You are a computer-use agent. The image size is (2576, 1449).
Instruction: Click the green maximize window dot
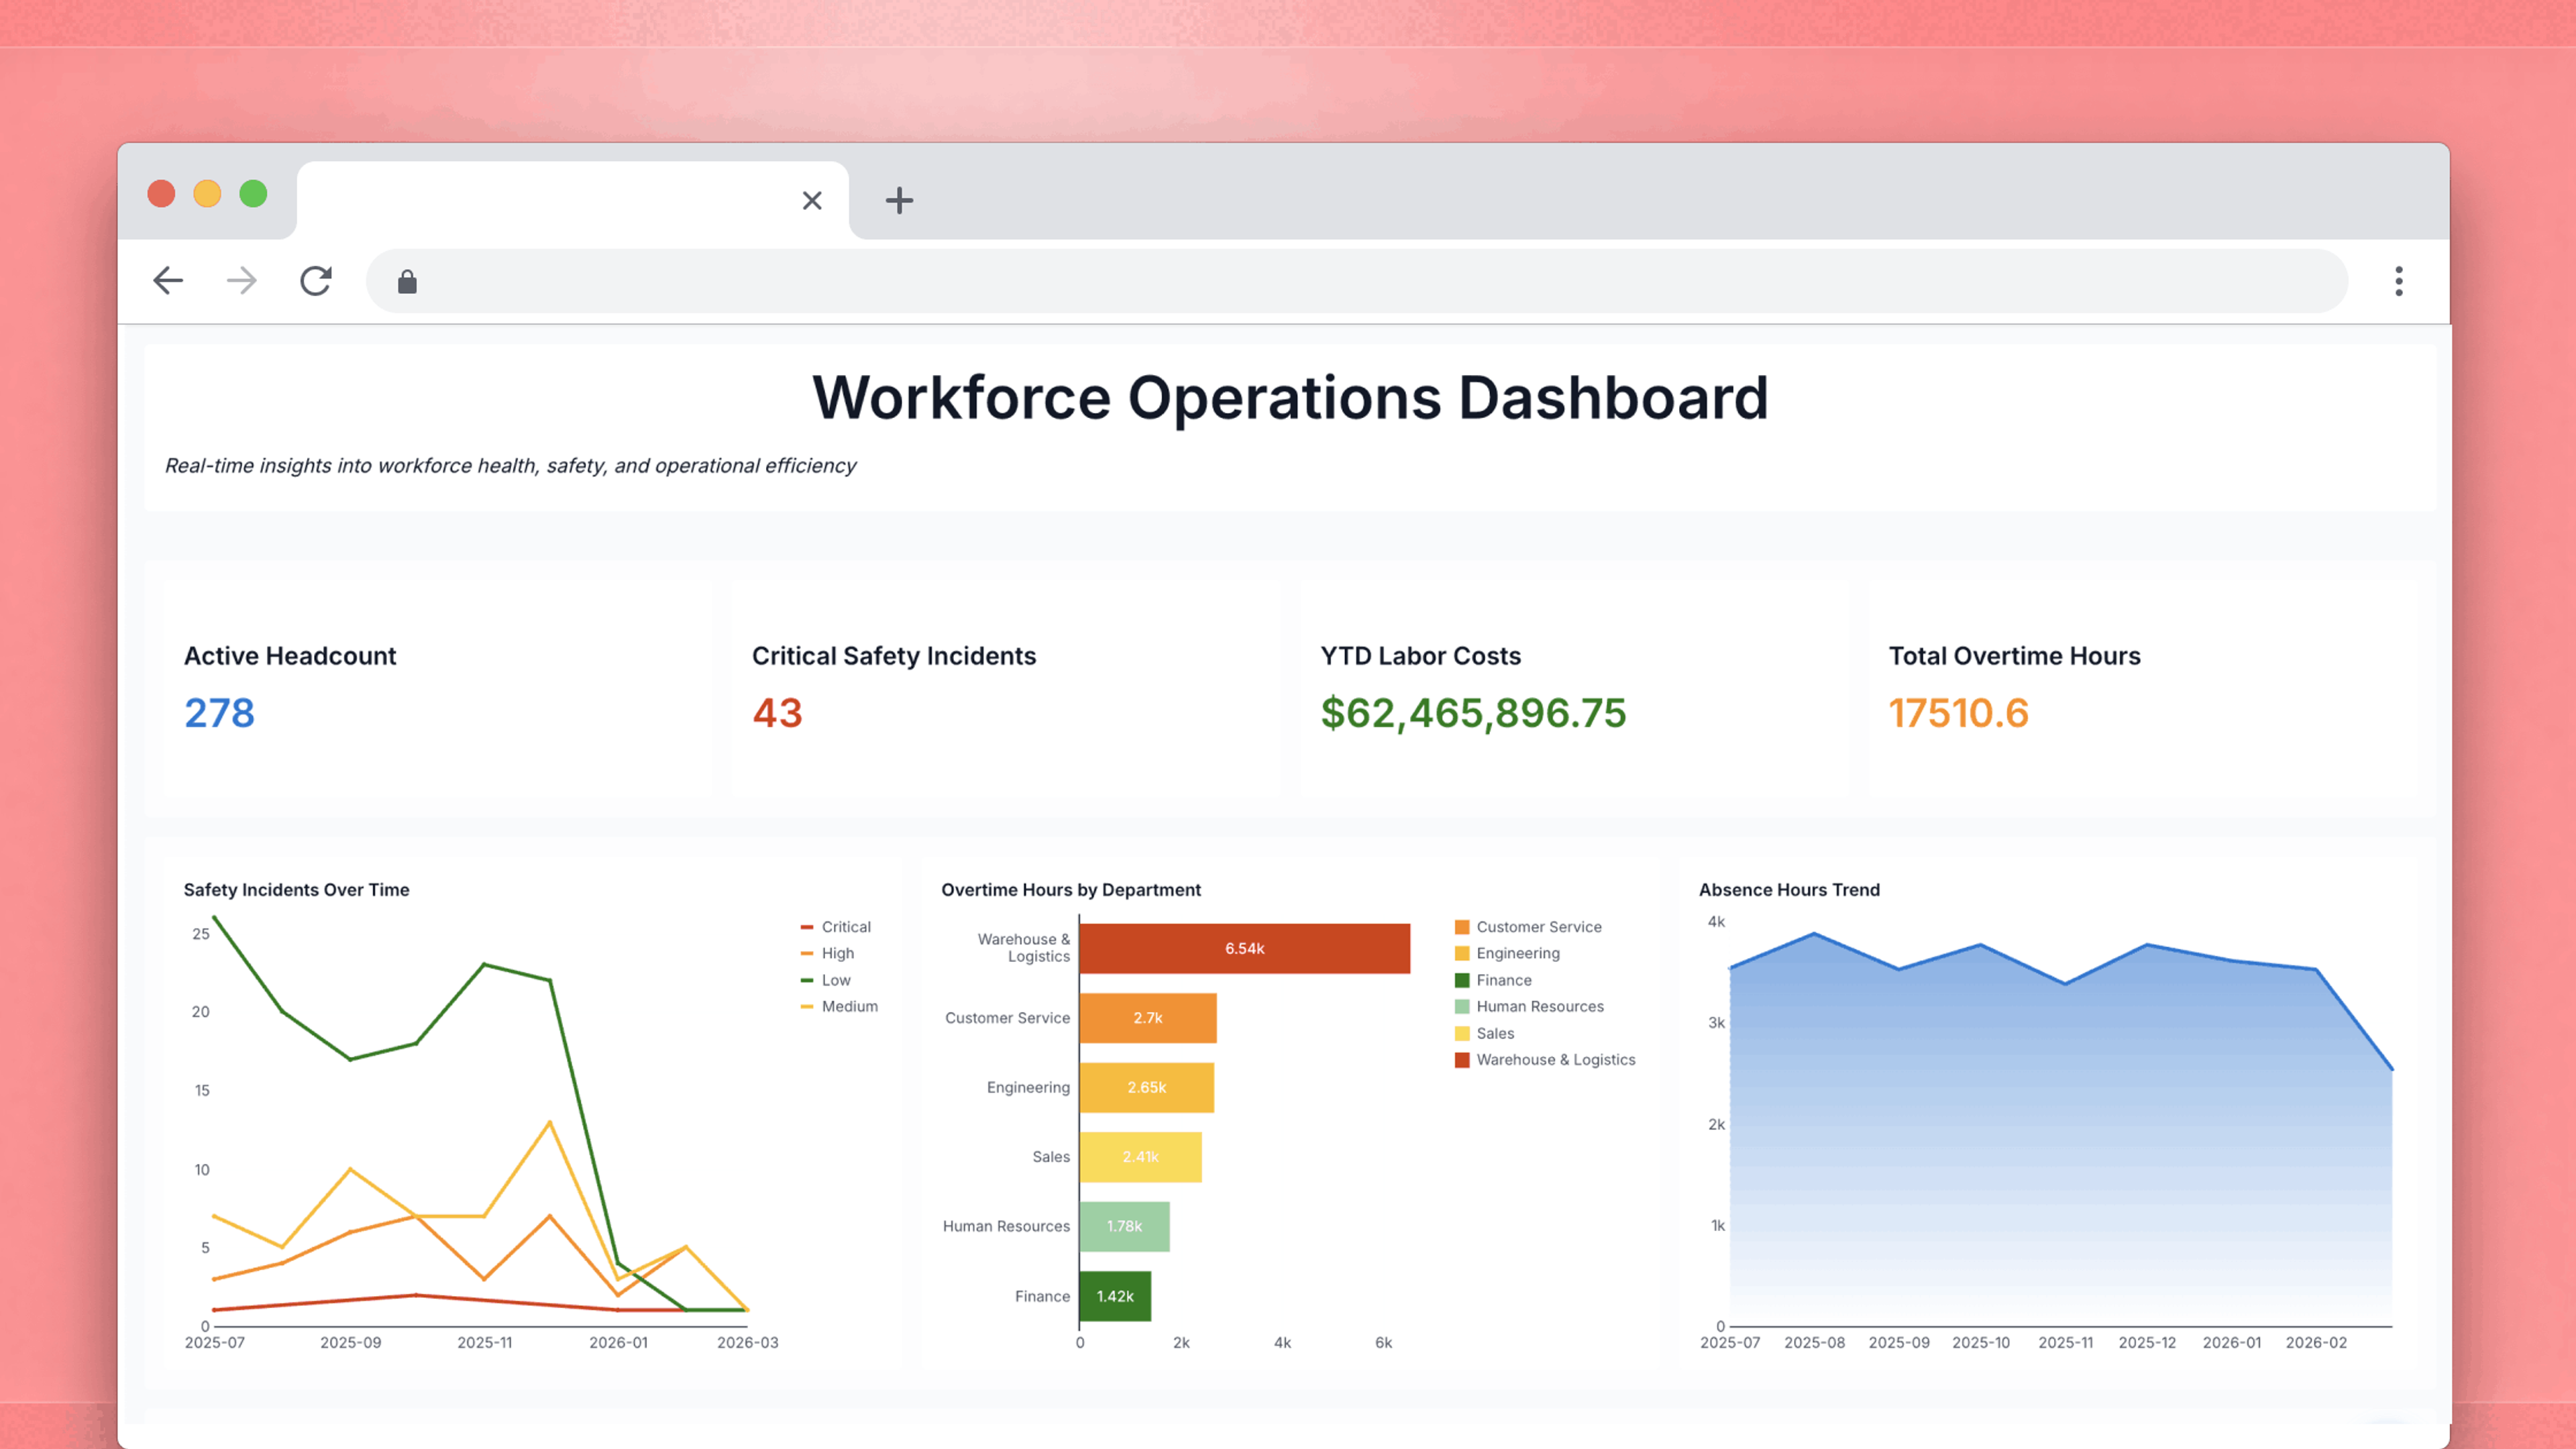253,193
